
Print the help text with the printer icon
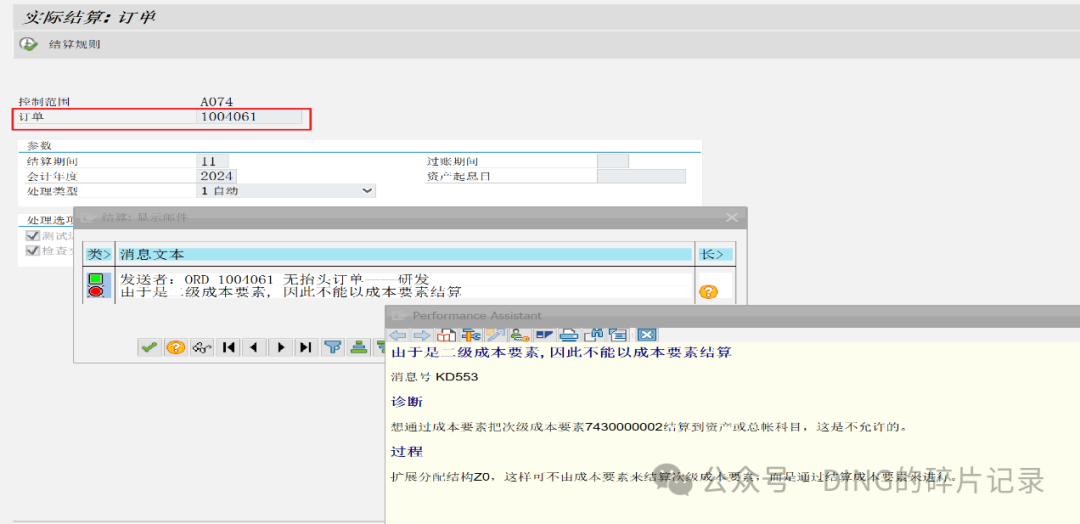(569, 335)
